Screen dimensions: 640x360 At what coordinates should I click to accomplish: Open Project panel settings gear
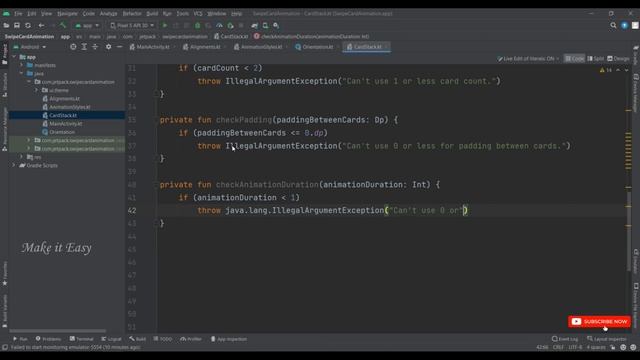(x=108, y=47)
